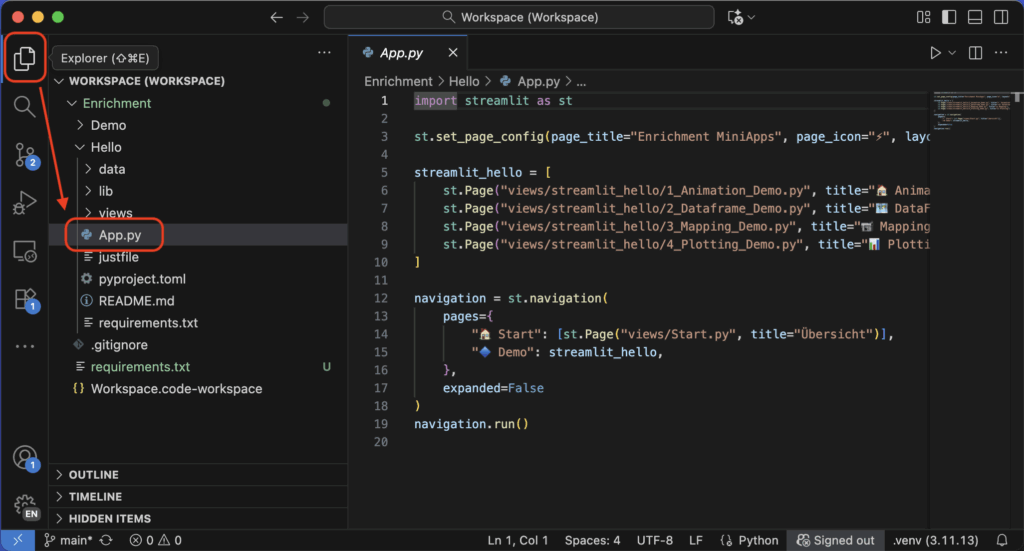Expand the Demo folder
Viewport: 1024px width, 551px height.
pyautogui.click(x=108, y=125)
